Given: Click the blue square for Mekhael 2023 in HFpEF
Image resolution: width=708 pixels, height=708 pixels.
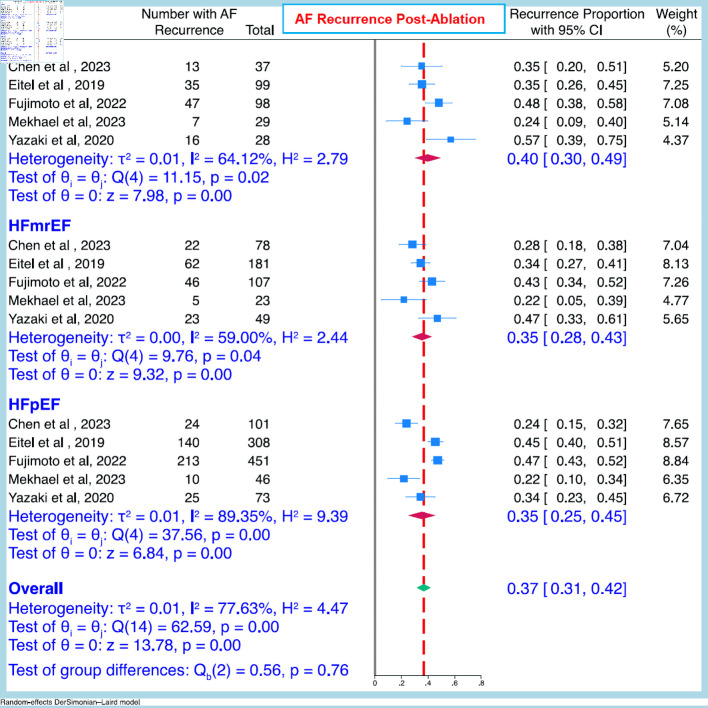Looking at the screenshot, I should (404, 479).
